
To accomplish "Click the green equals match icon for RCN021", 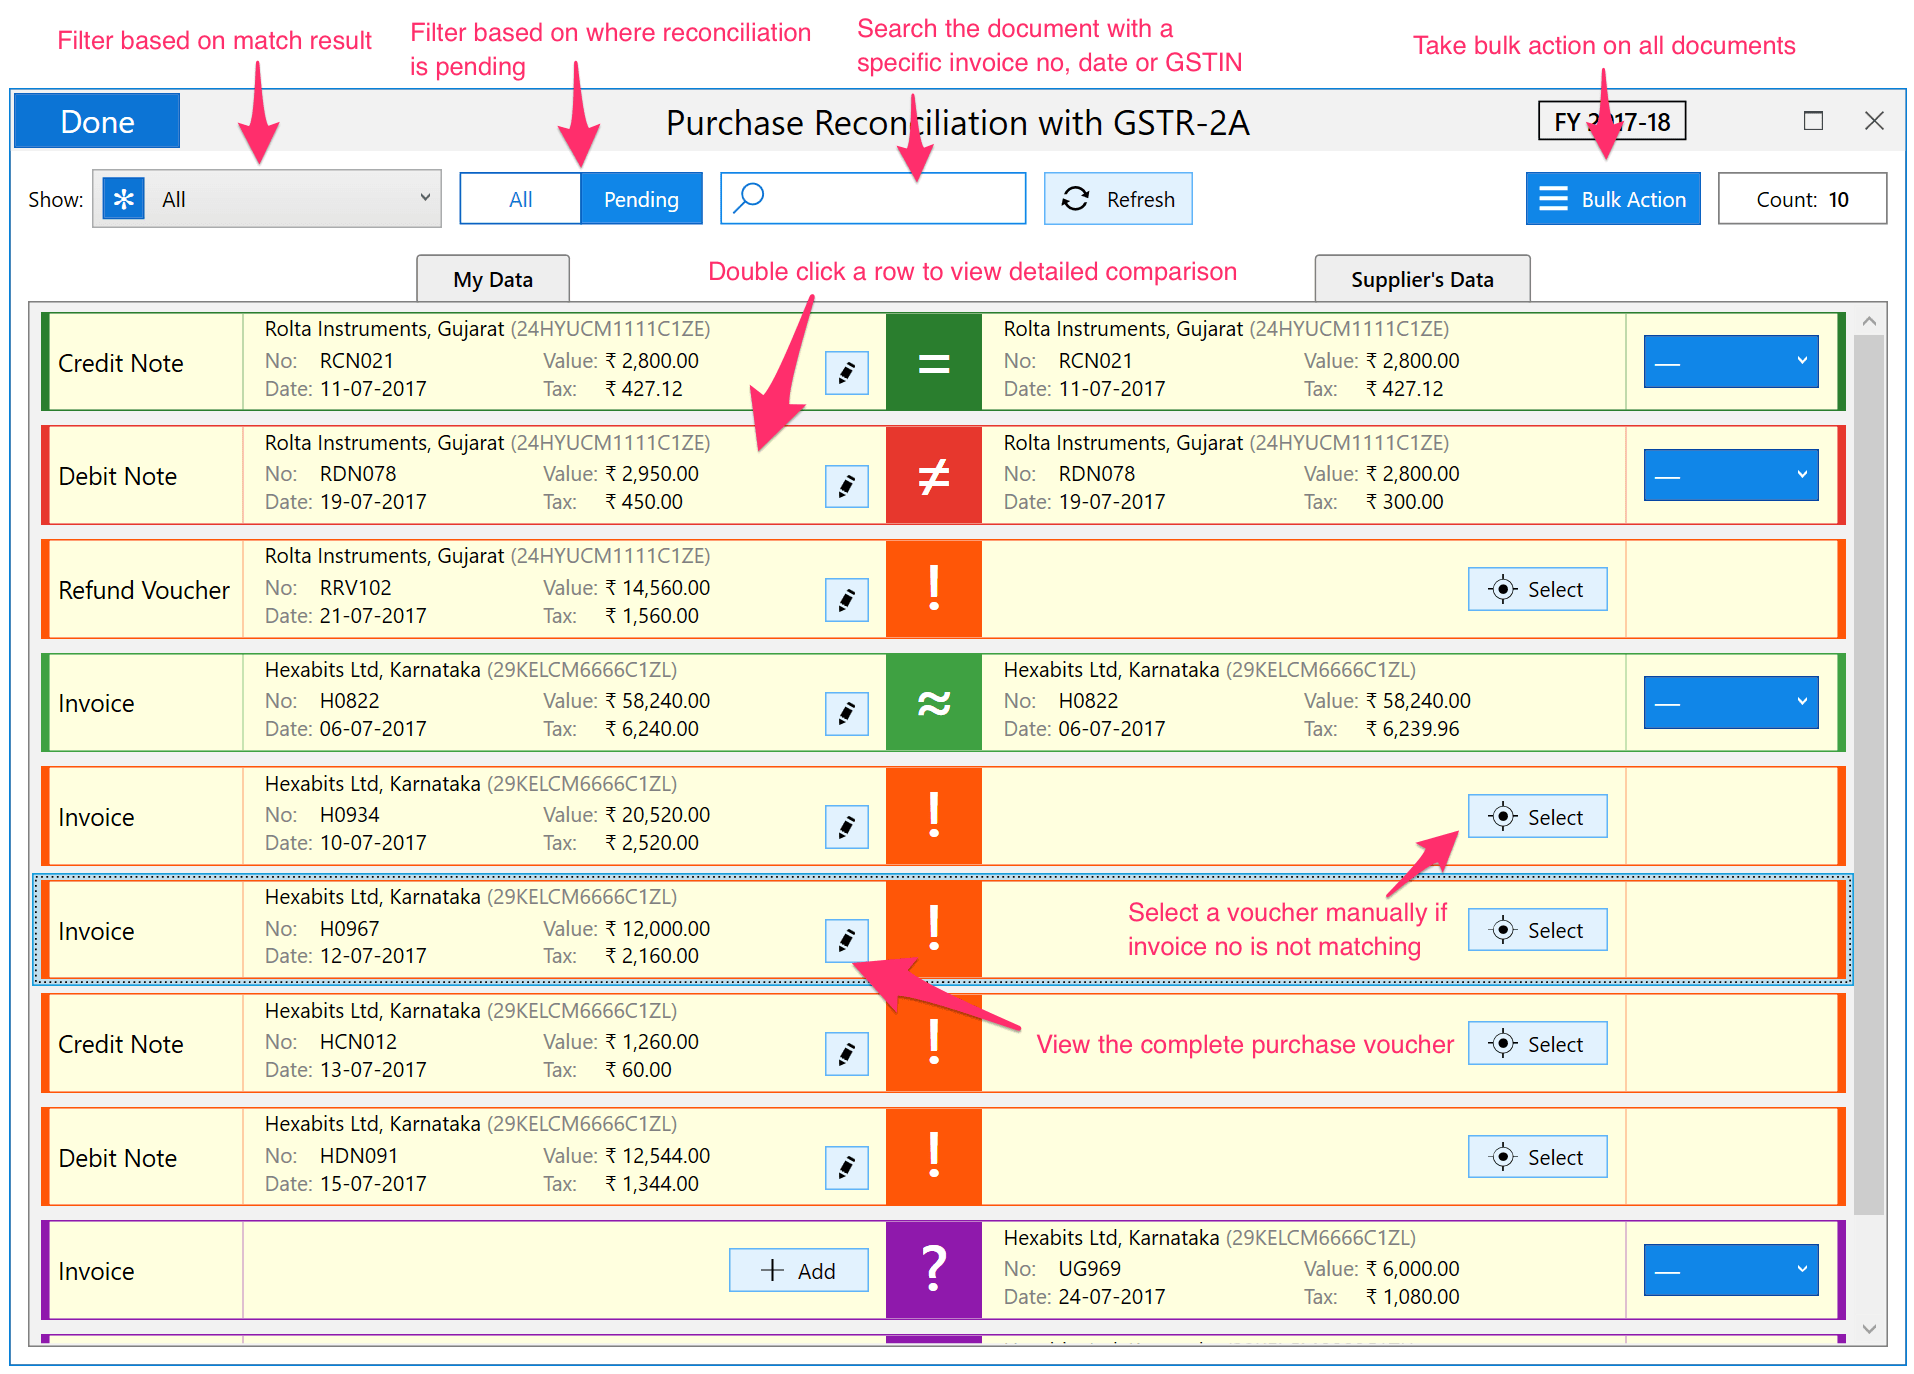I will 933,362.
